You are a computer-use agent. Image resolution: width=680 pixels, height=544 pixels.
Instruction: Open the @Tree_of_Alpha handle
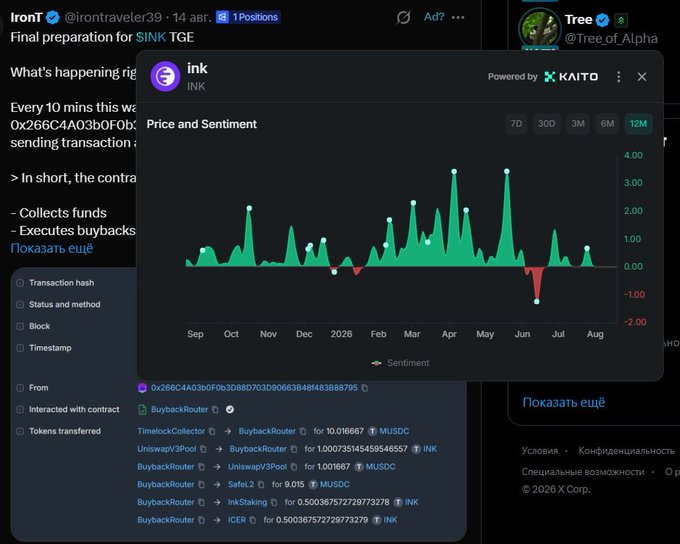[611, 39]
